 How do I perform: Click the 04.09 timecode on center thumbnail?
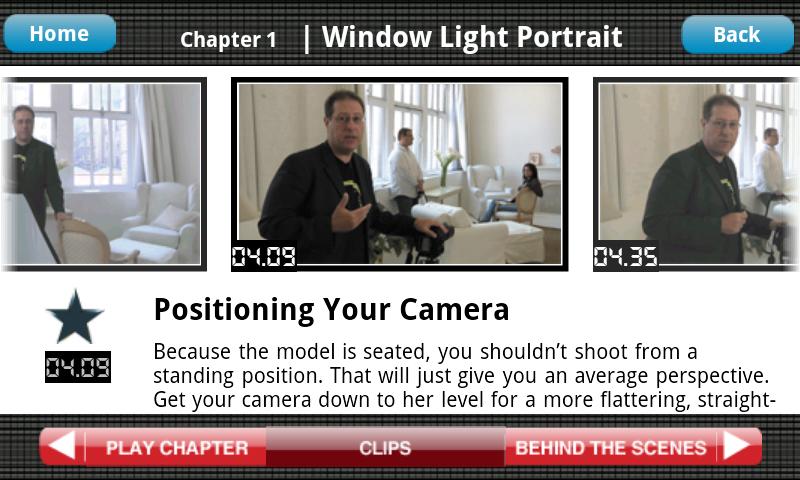pyautogui.click(x=264, y=256)
